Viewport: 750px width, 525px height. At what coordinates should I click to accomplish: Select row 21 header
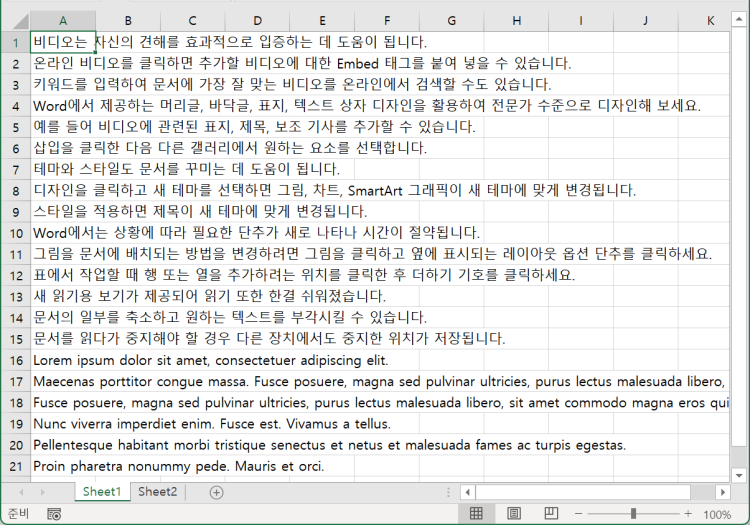[x=16, y=466]
